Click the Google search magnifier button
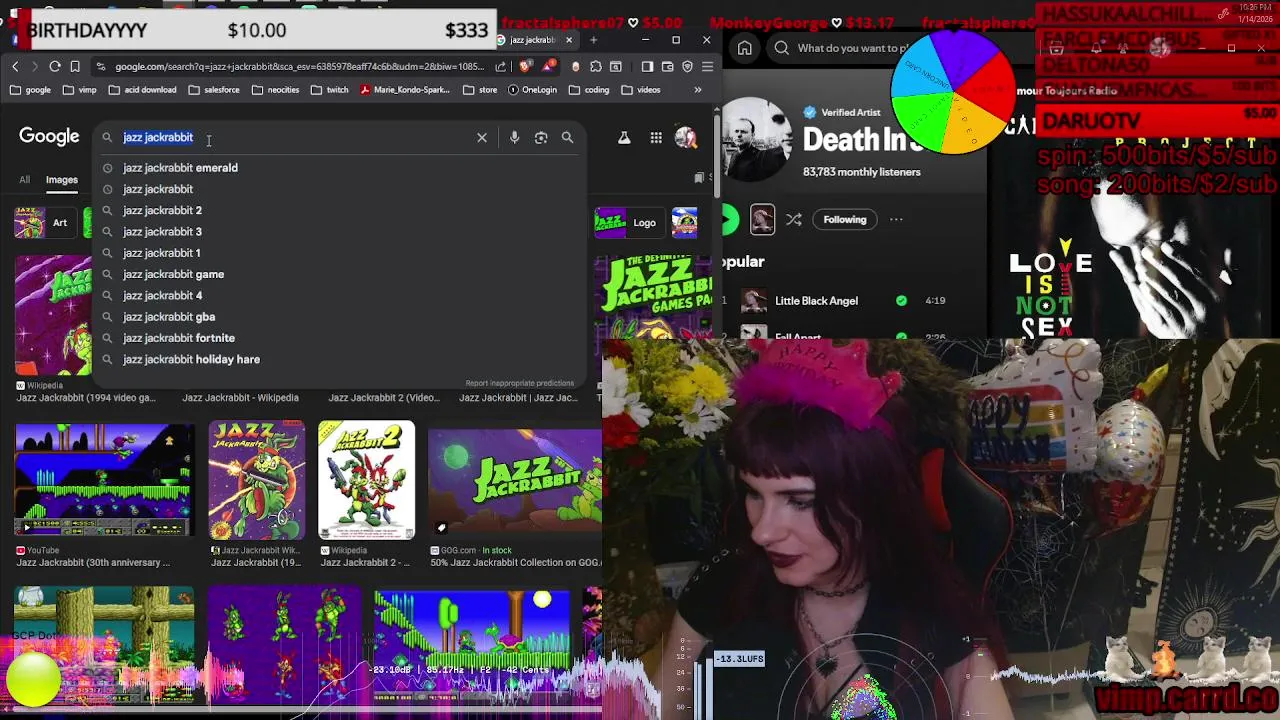This screenshot has height=720, width=1280. [x=567, y=138]
